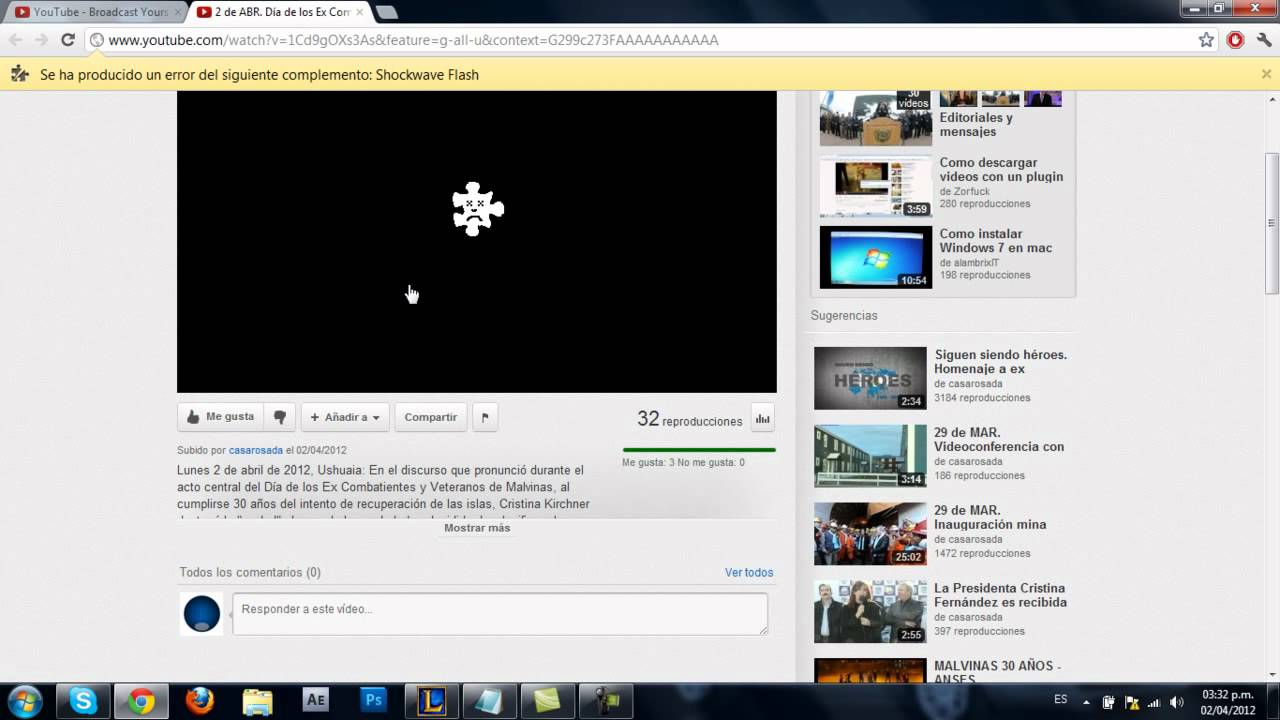Click the Responder a este vídeo field
1280x720 pixels.
point(500,613)
